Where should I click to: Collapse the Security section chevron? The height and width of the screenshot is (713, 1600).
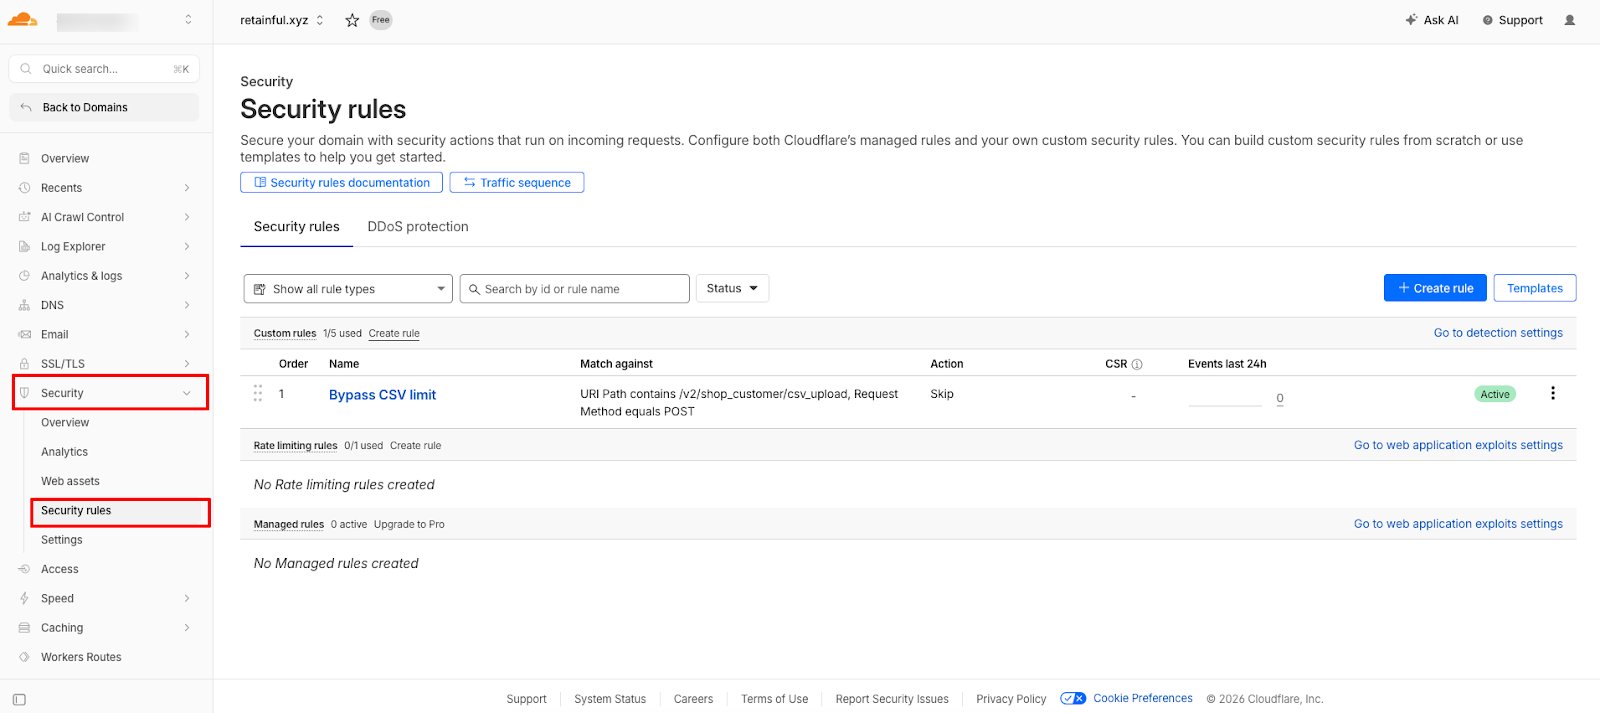(x=187, y=393)
